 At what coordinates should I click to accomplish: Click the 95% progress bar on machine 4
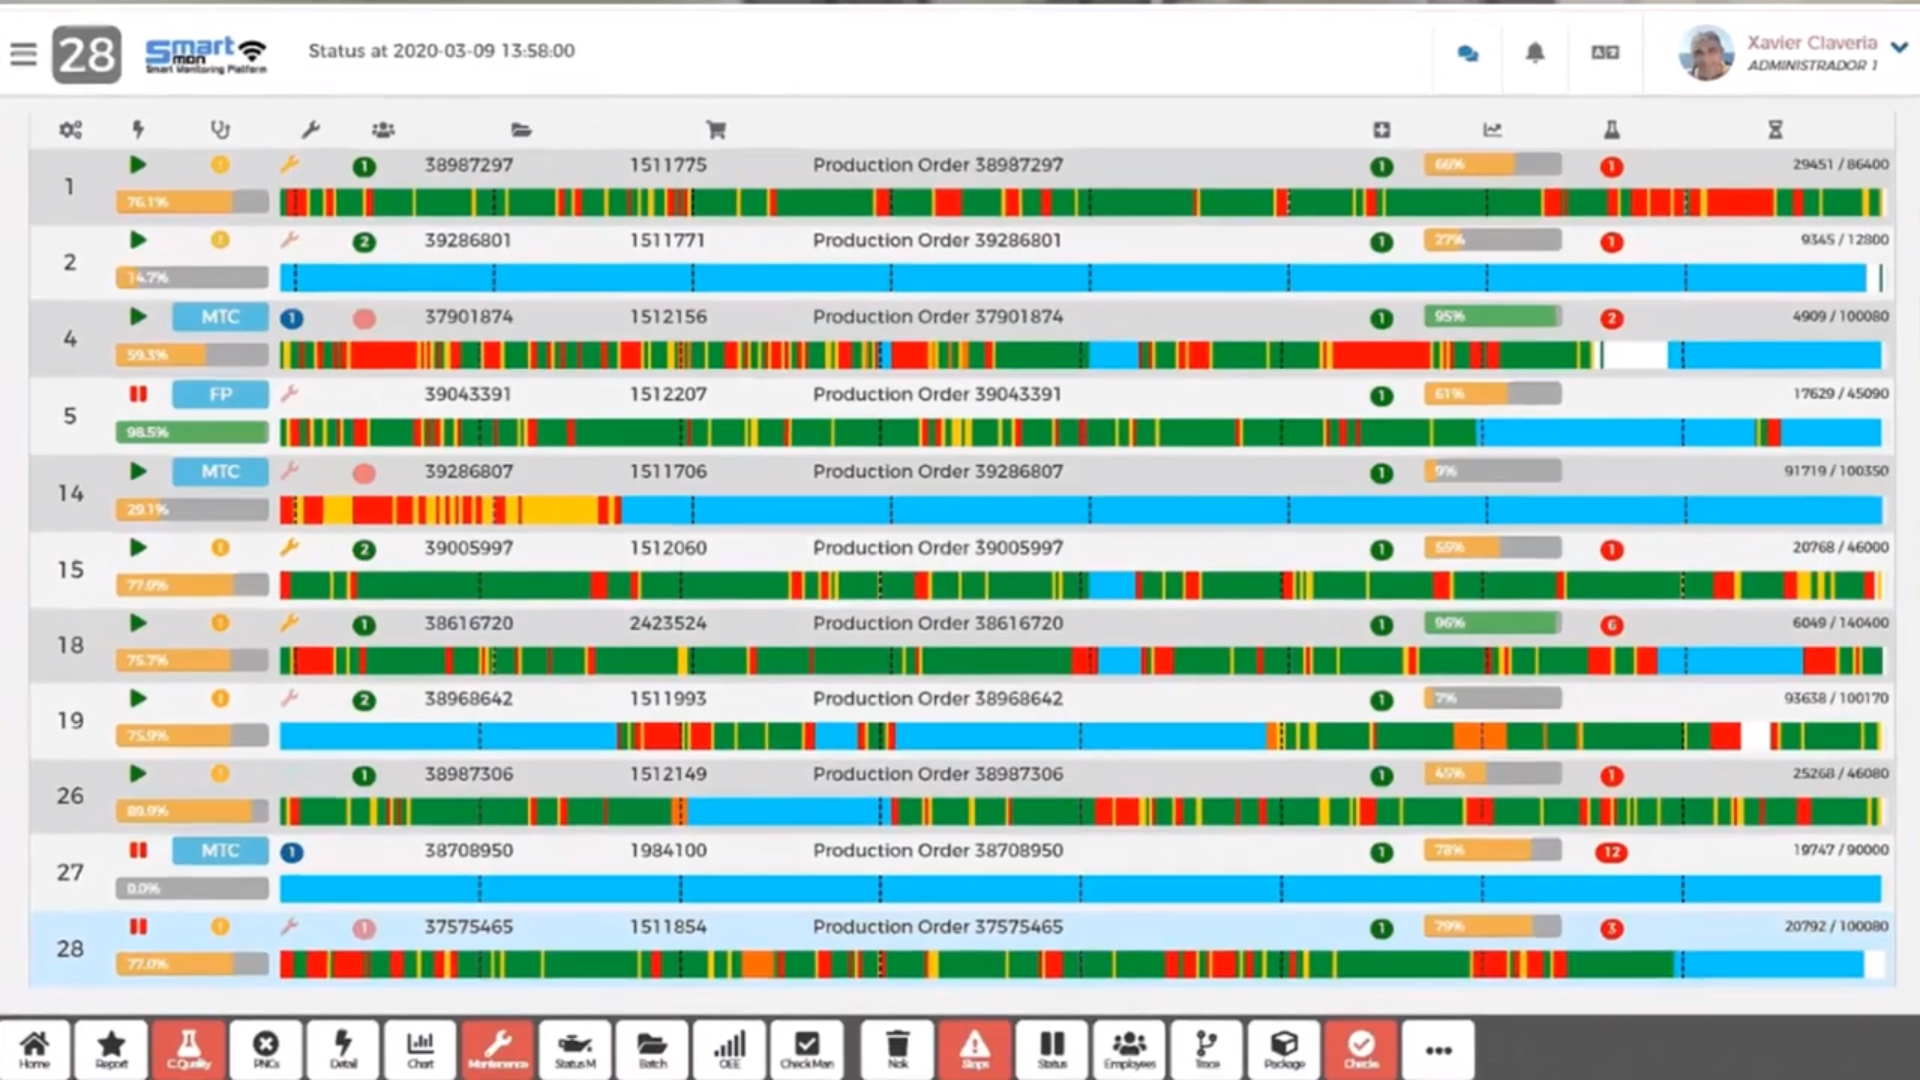coord(1492,317)
